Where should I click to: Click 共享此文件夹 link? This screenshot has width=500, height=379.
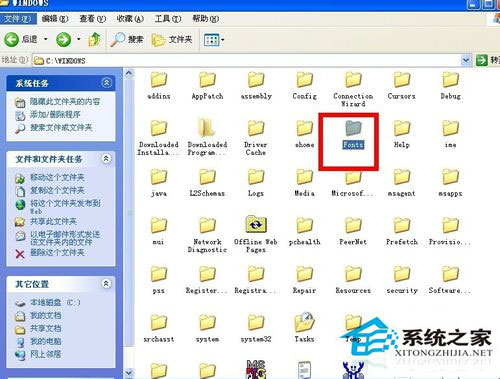click(53, 222)
